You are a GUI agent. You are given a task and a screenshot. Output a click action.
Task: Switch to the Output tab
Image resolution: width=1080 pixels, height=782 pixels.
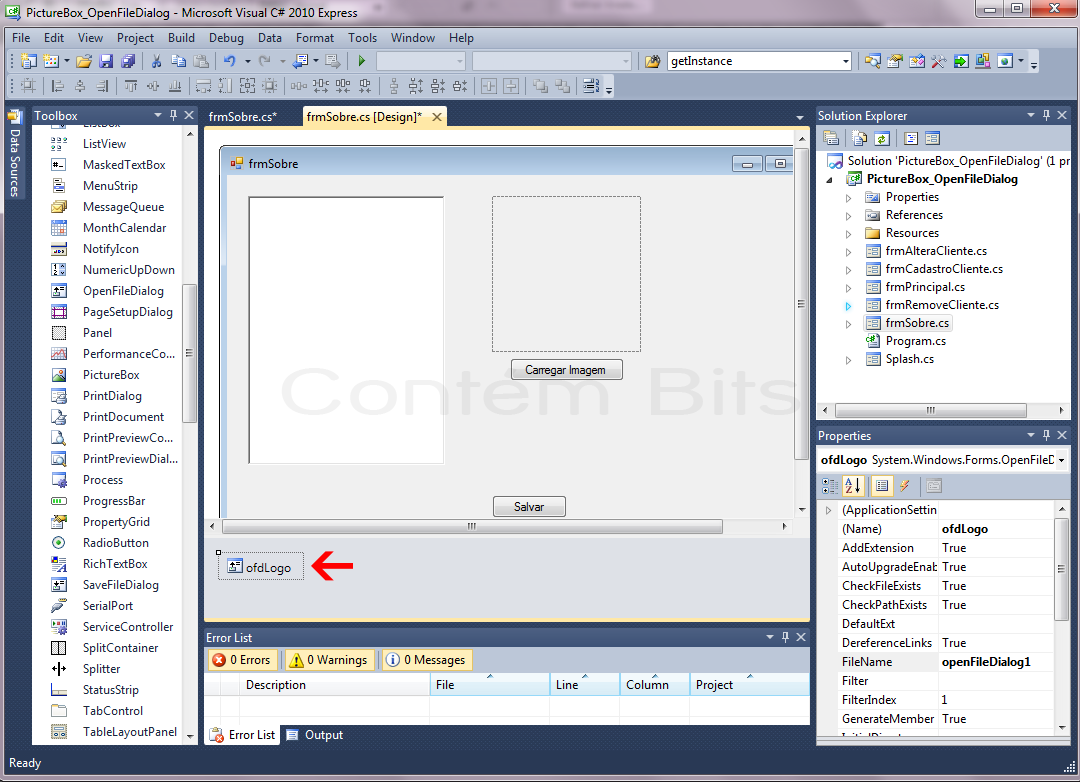click(x=315, y=735)
